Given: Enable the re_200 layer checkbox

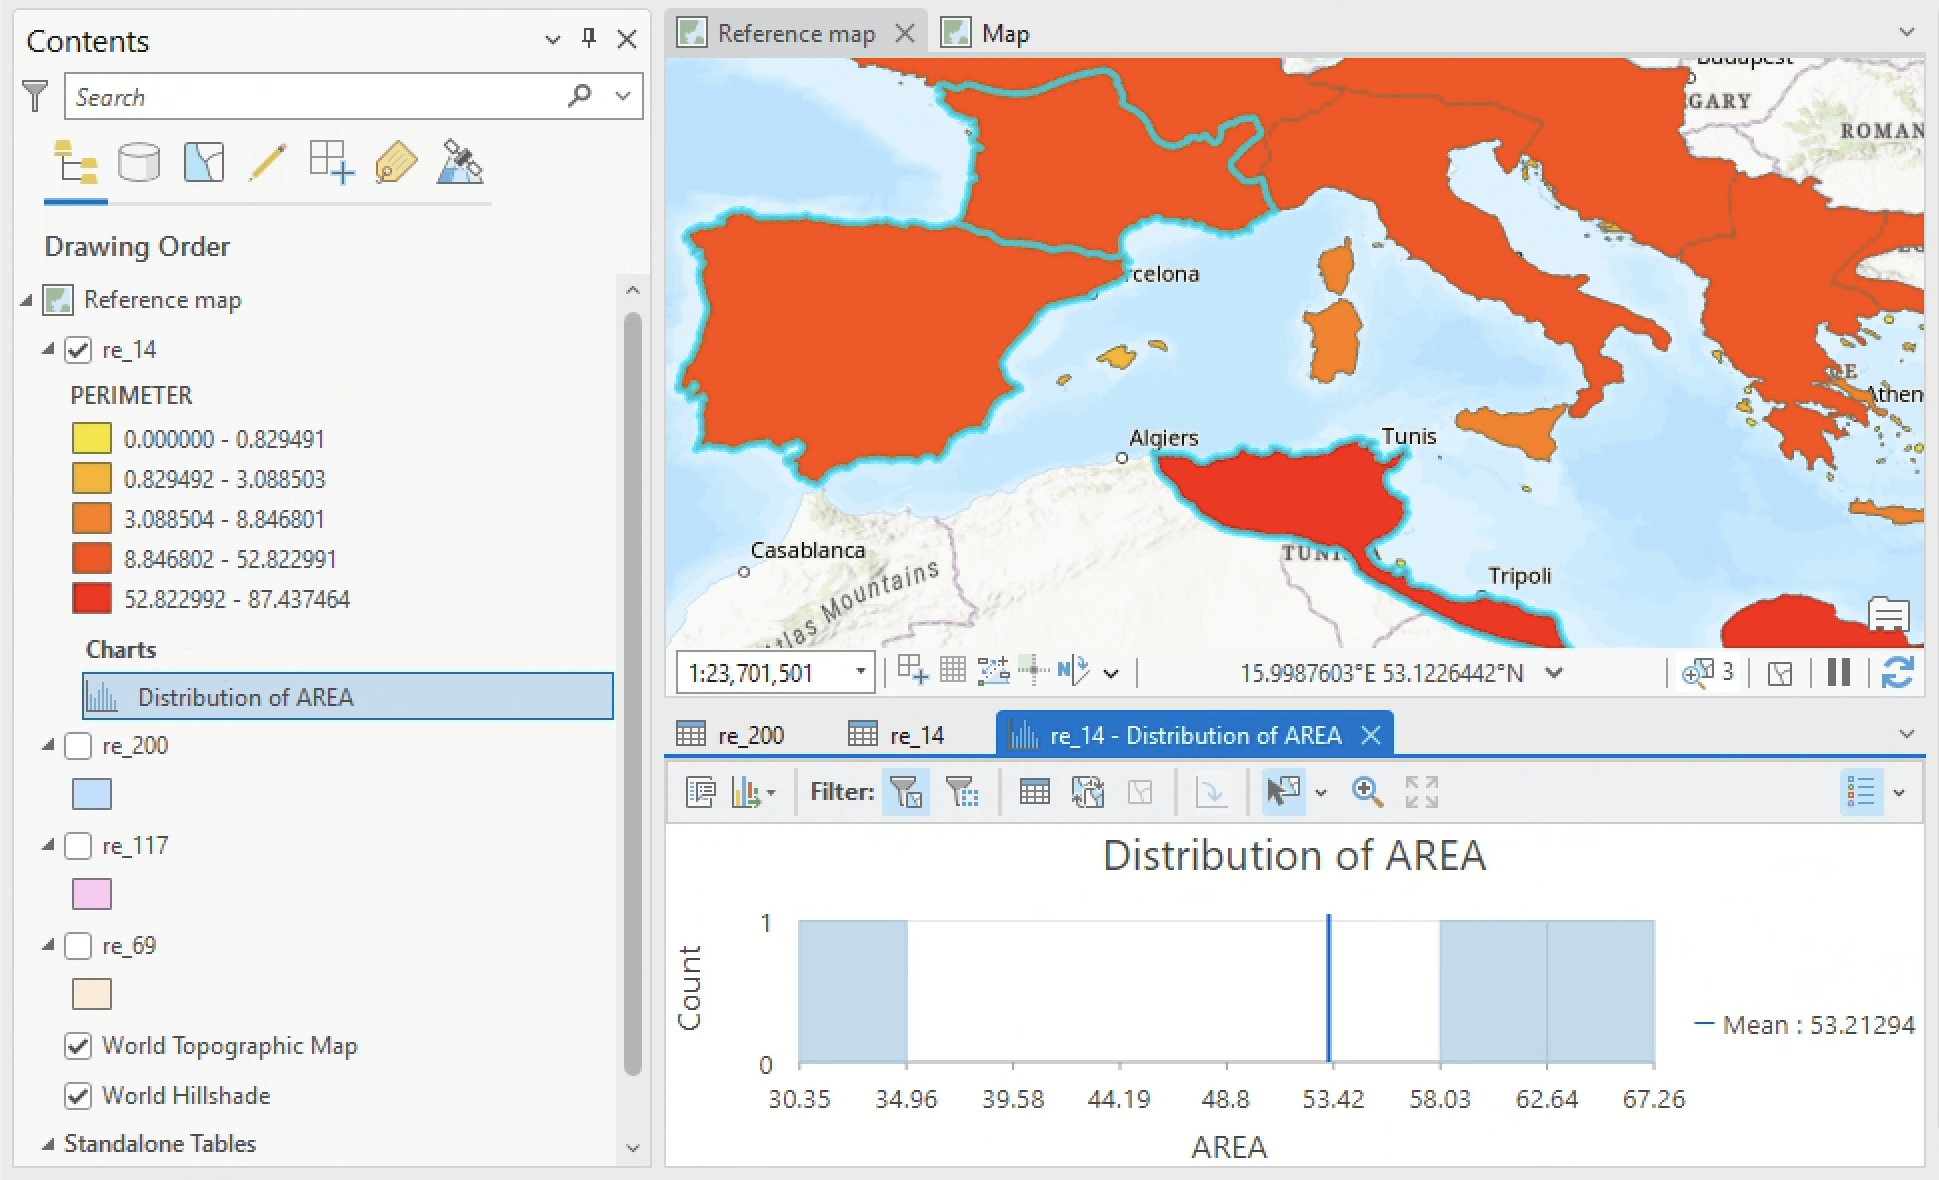Looking at the screenshot, I should click(78, 746).
